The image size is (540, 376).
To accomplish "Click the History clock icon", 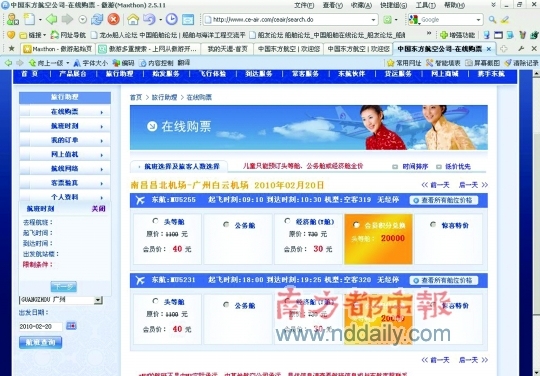I will (x=171, y=19).
